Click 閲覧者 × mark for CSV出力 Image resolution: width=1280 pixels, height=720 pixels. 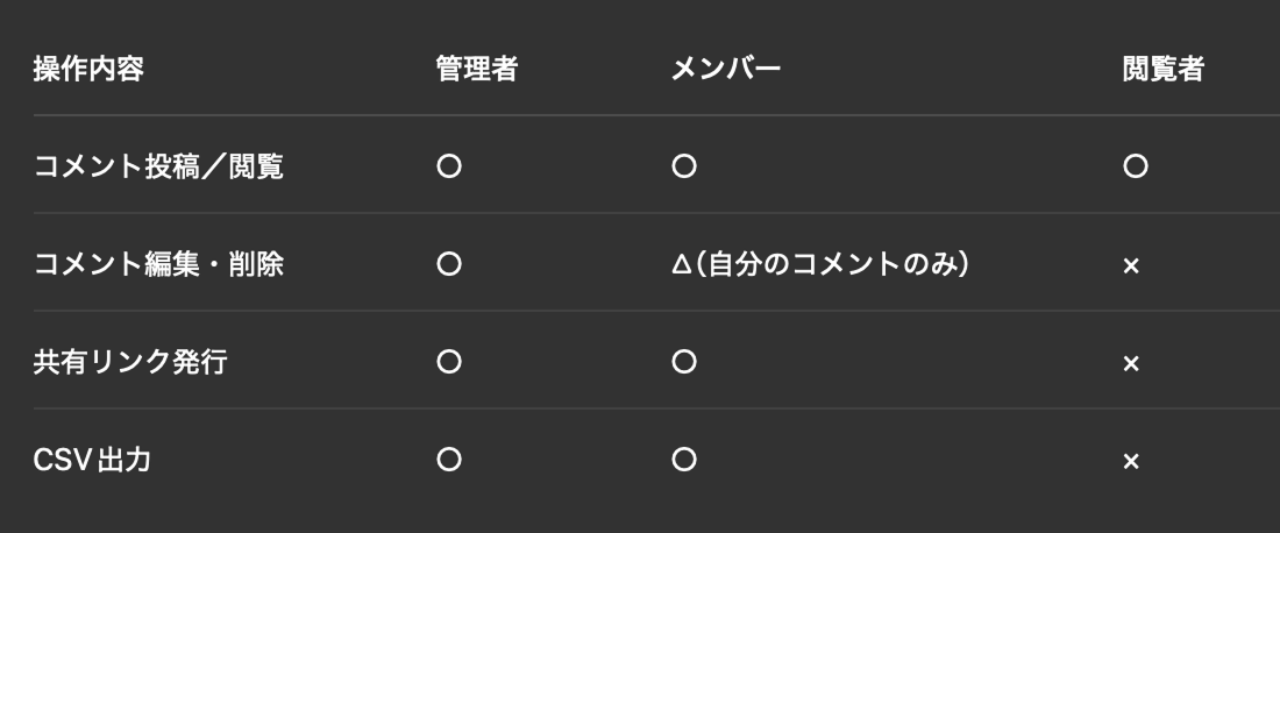click(1131, 462)
